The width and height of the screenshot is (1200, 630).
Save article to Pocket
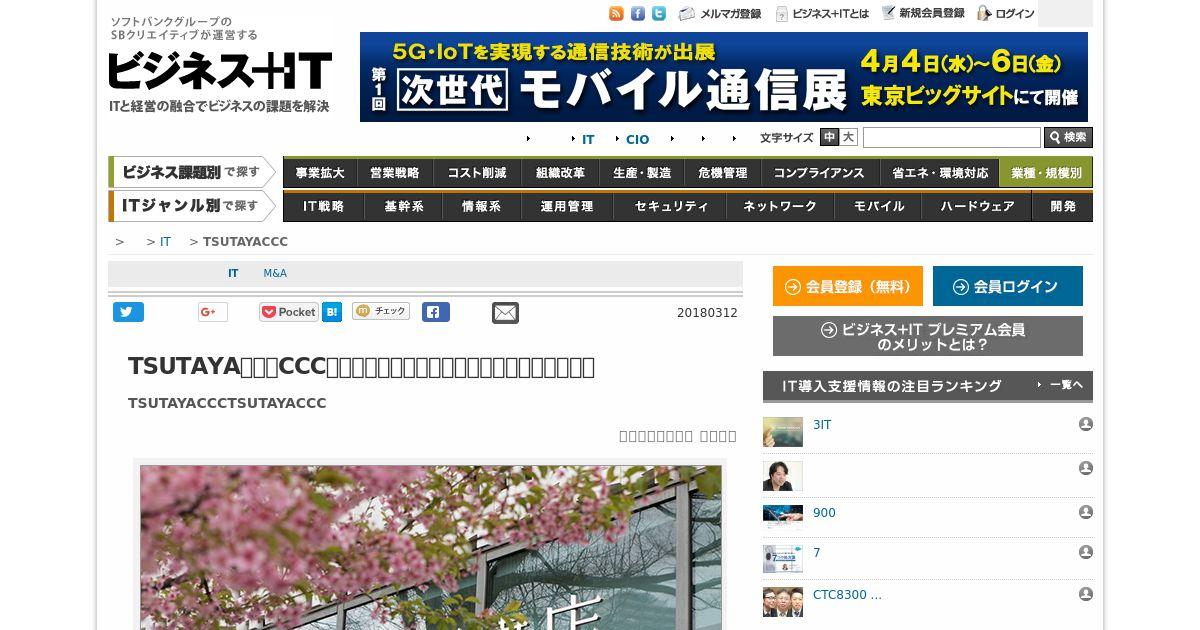point(288,312)
